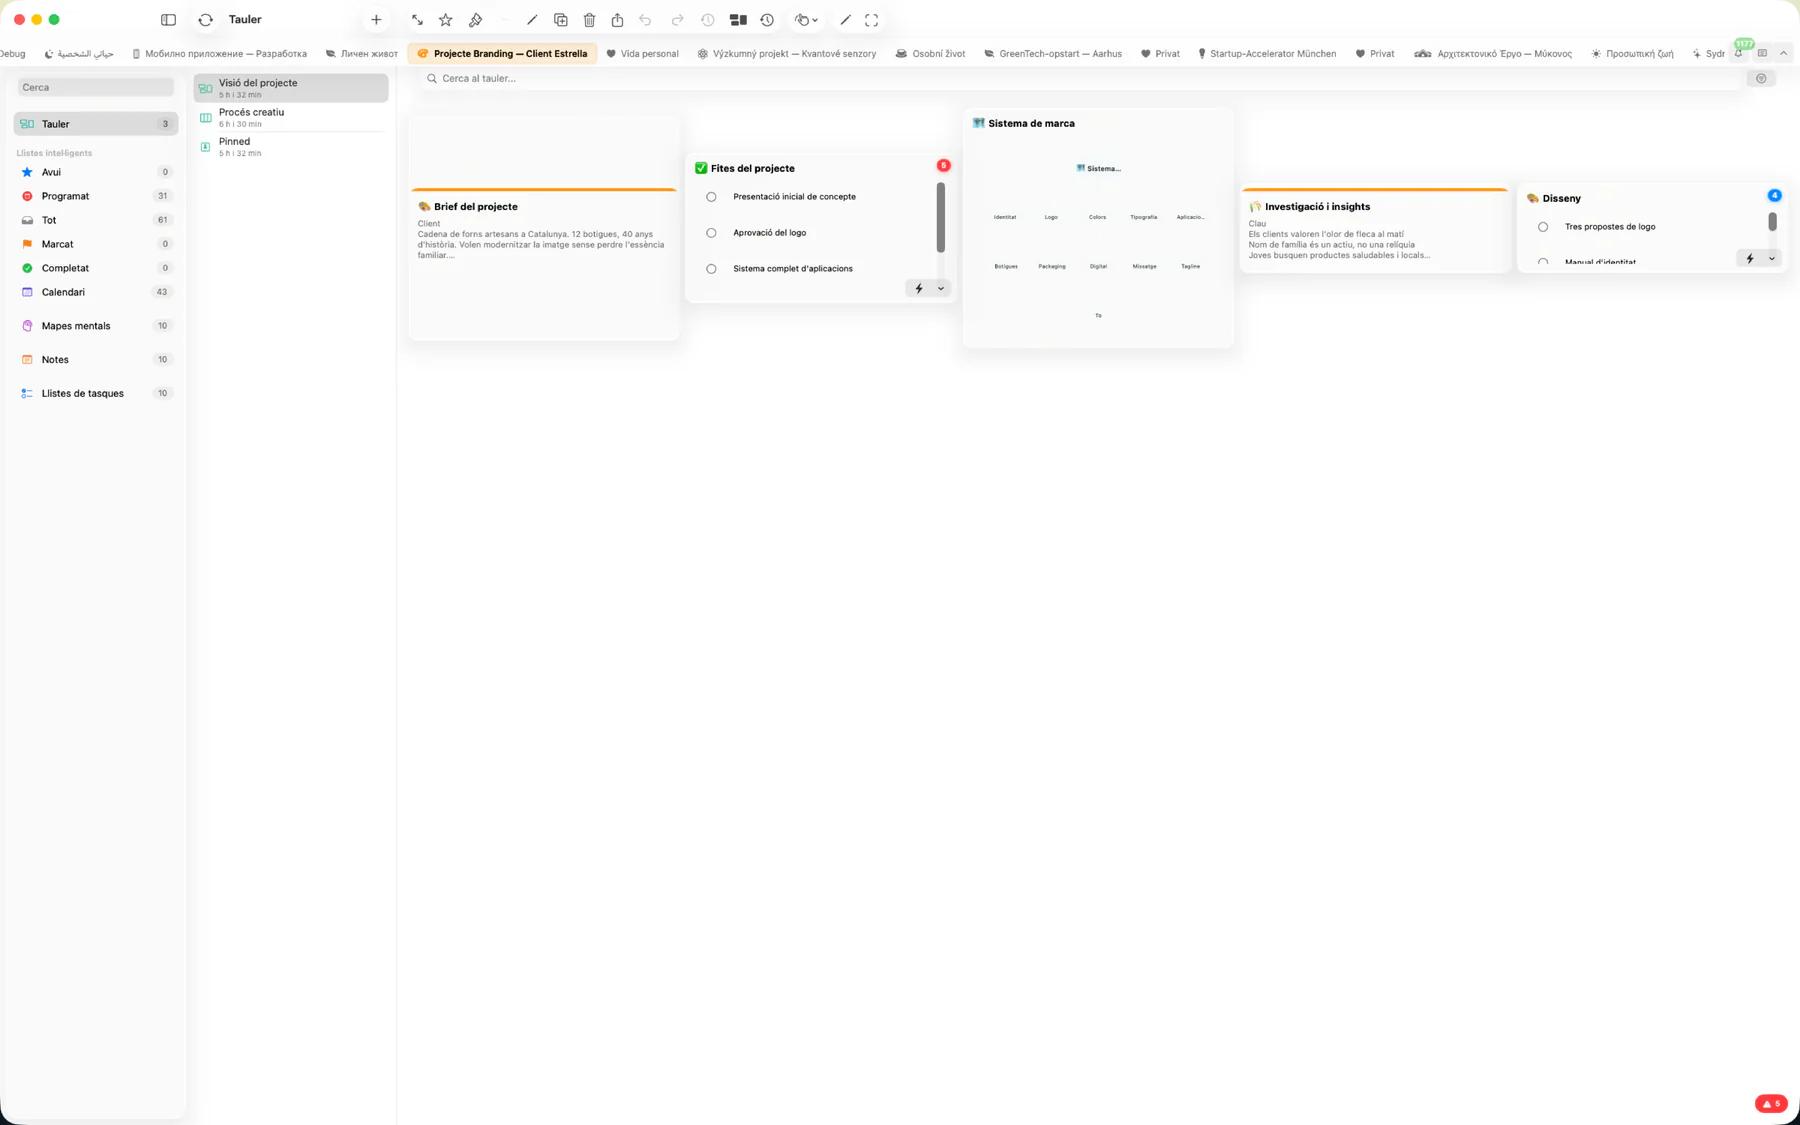Screen dimensions: 1800x1125
Task: Click the Cerca al tauler search field
Action: pyautogui.click(x=1080, y=78)
